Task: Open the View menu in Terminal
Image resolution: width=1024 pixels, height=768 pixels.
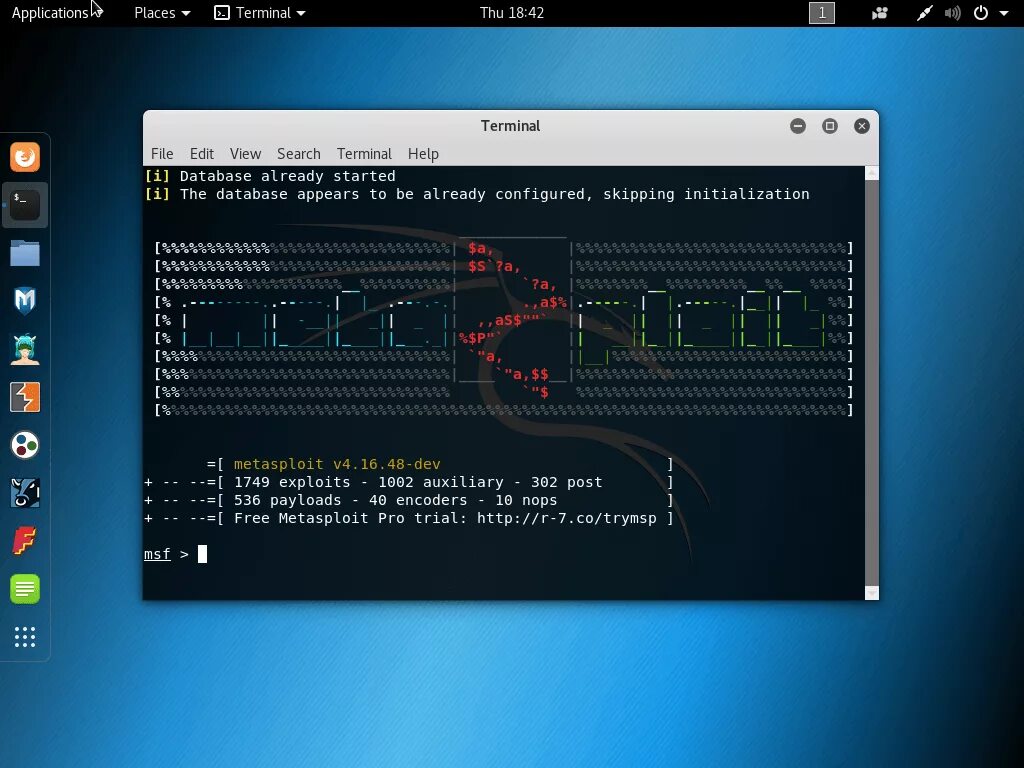Action: [x=245, y=153]
